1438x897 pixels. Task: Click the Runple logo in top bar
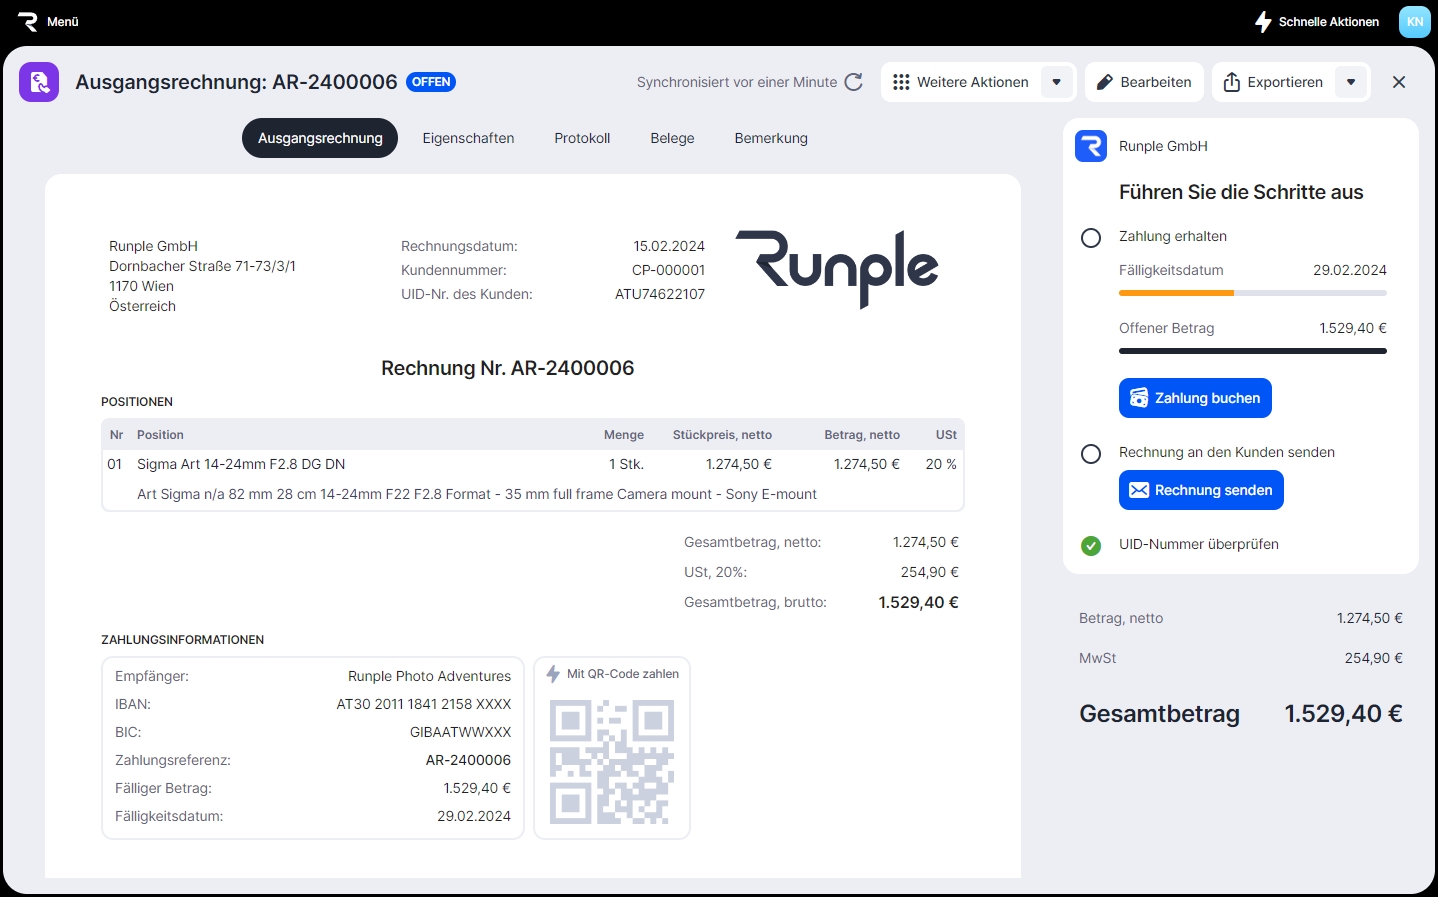point(28,21)
